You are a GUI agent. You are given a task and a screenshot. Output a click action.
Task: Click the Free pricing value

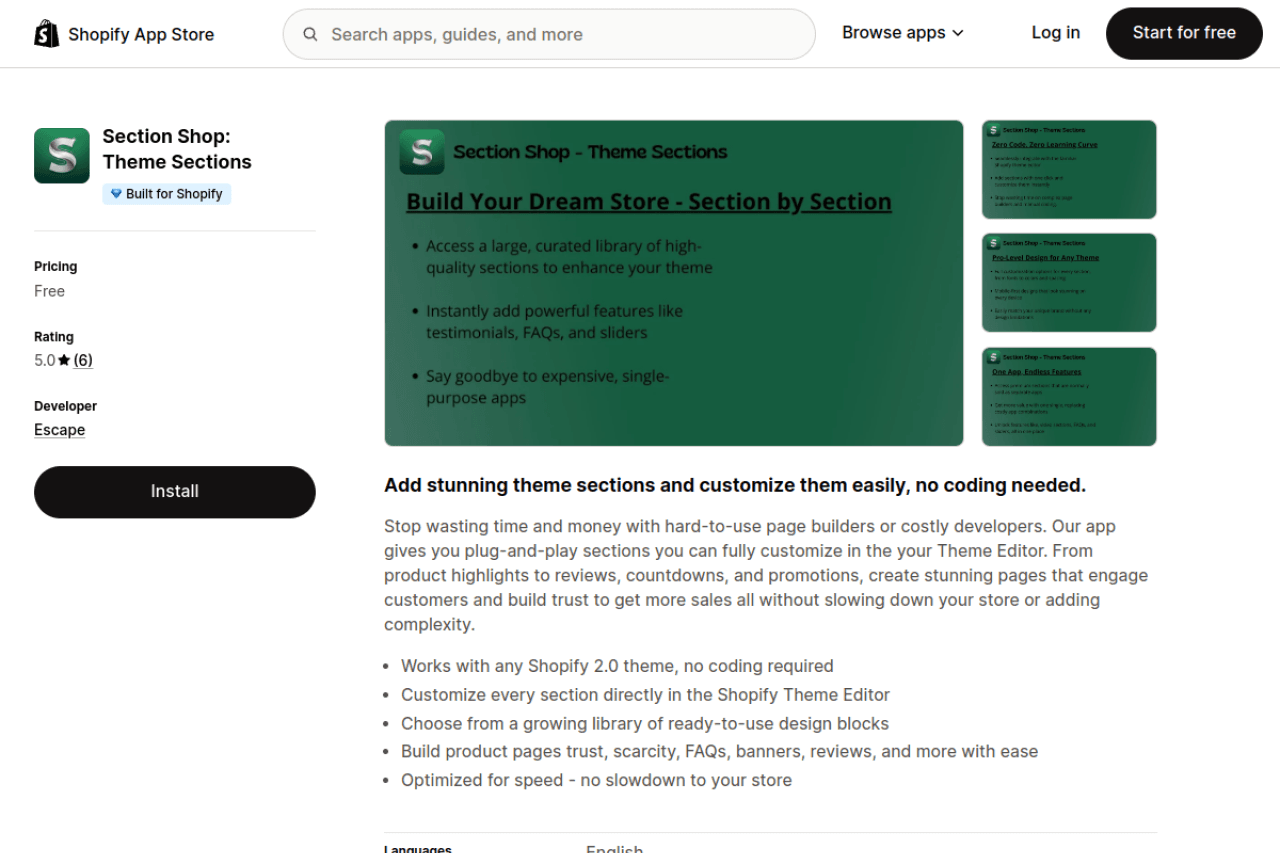pos(50,291)
